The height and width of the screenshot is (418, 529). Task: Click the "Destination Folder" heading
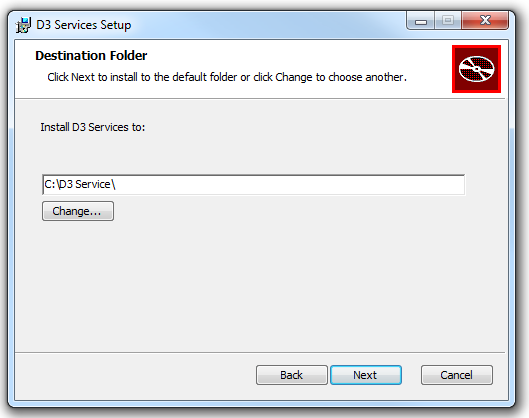(91, 56)
